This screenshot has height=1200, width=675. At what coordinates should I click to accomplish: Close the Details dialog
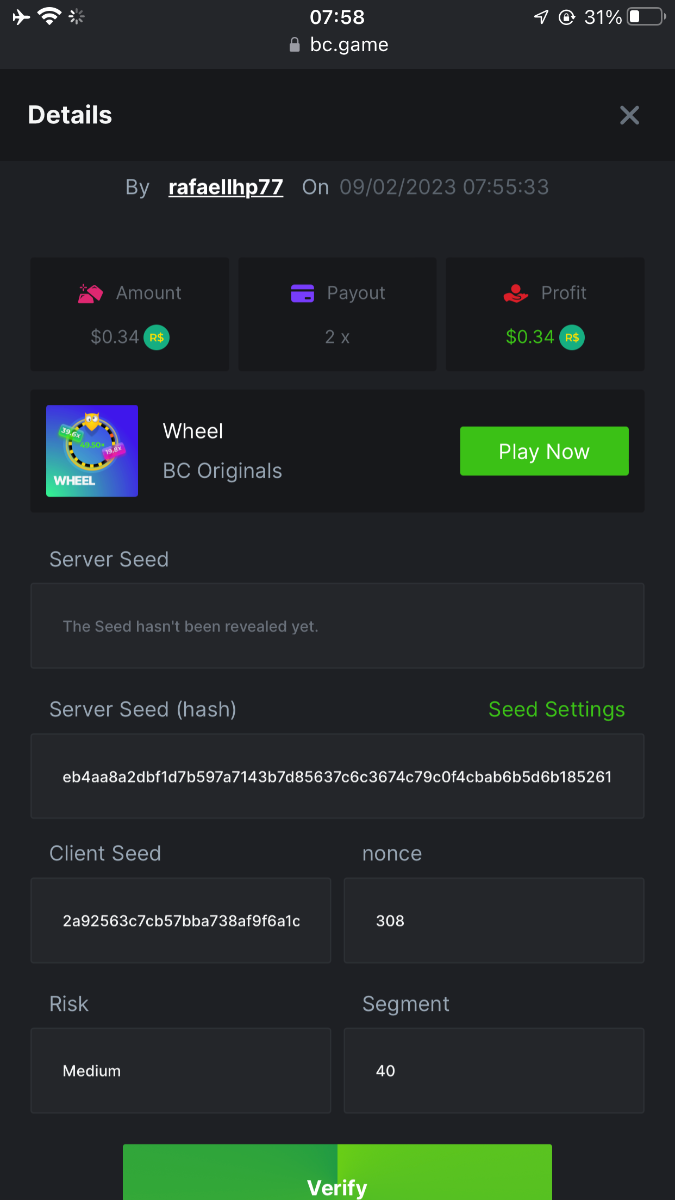[629, 115]
